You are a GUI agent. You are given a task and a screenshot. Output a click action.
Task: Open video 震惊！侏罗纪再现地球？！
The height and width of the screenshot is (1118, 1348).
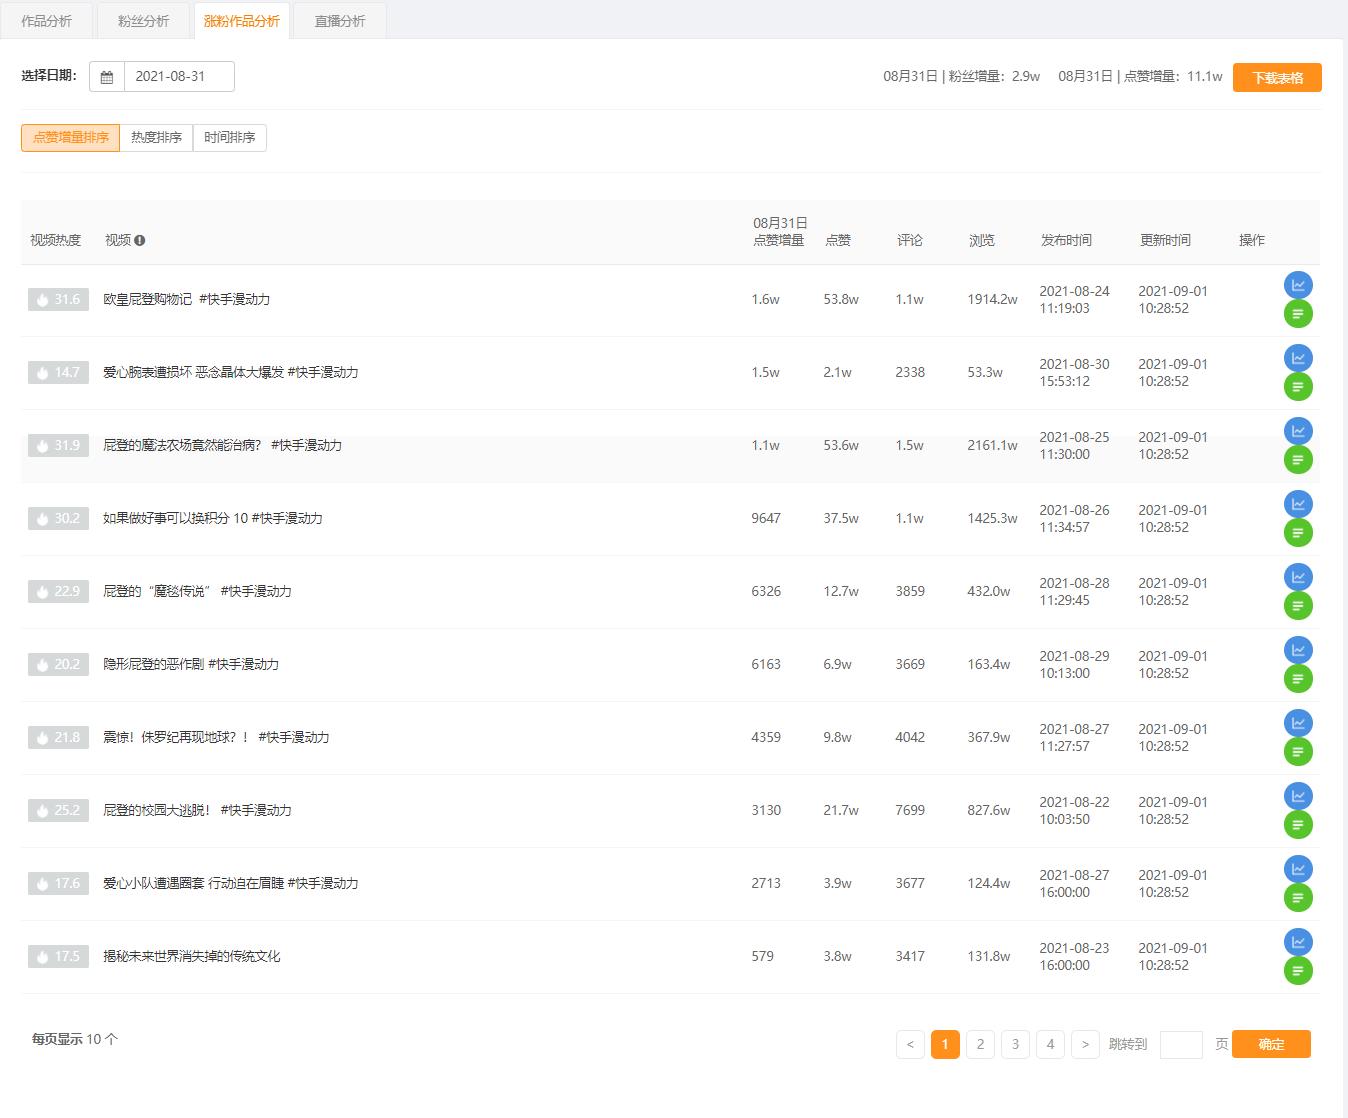[x=216, y=737]
